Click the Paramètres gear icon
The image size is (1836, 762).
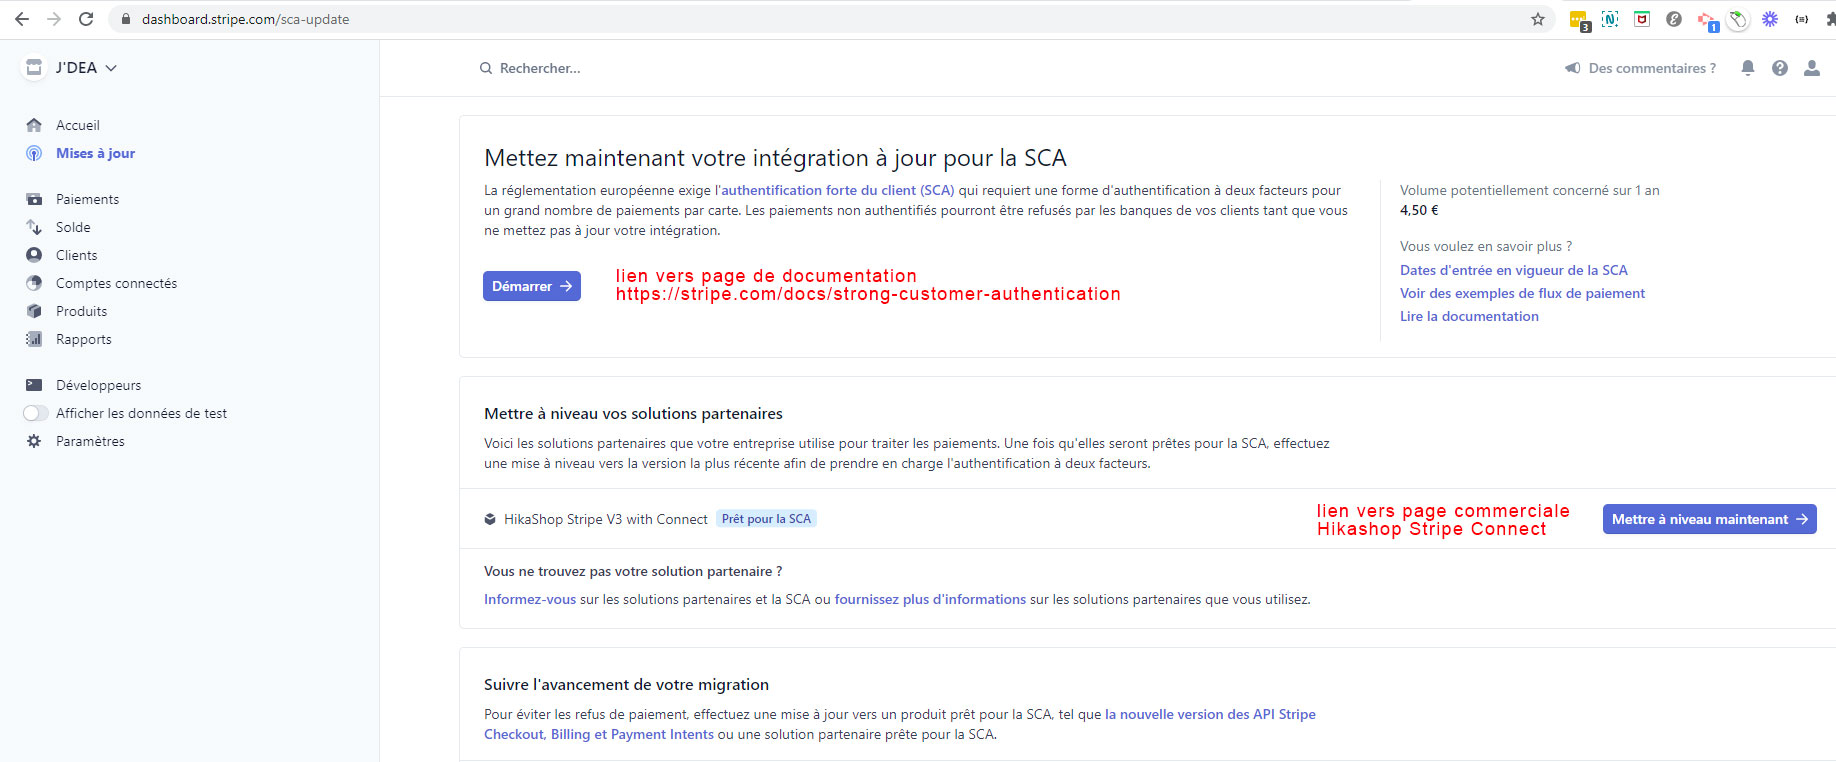pos(34,441)
